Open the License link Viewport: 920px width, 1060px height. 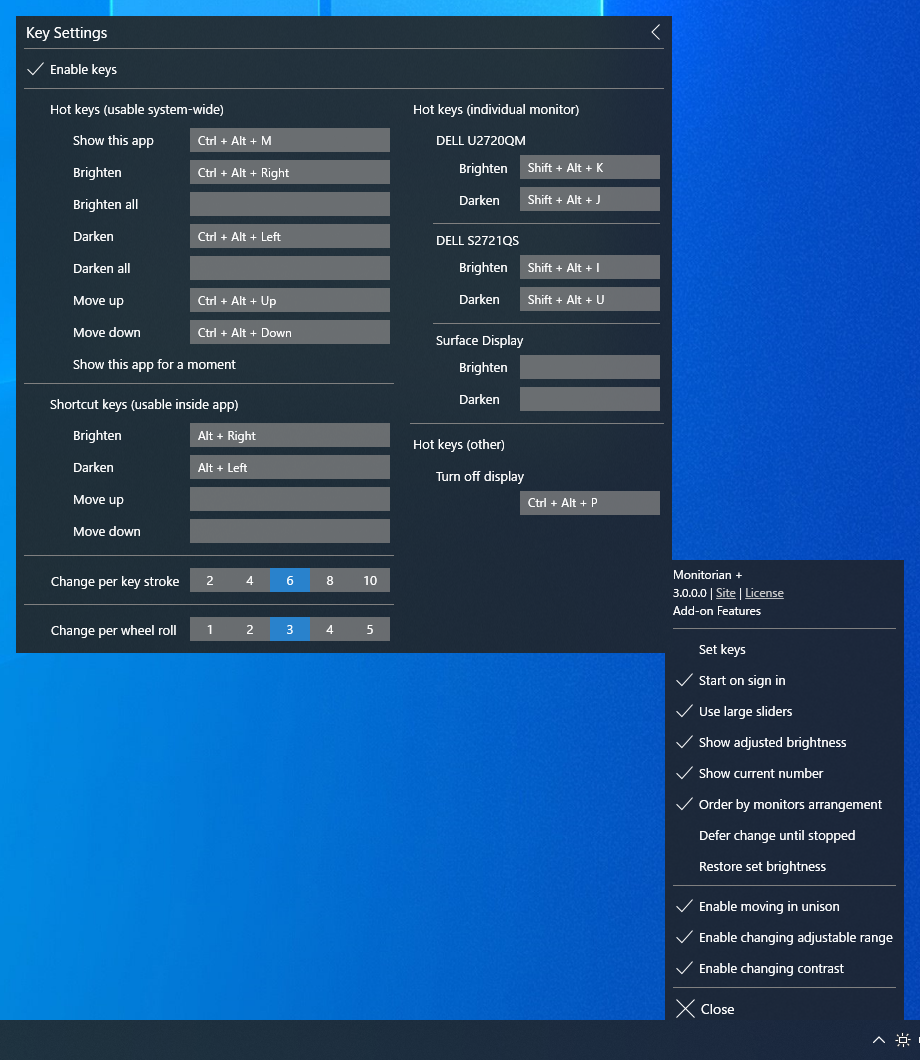coord(764,593)
